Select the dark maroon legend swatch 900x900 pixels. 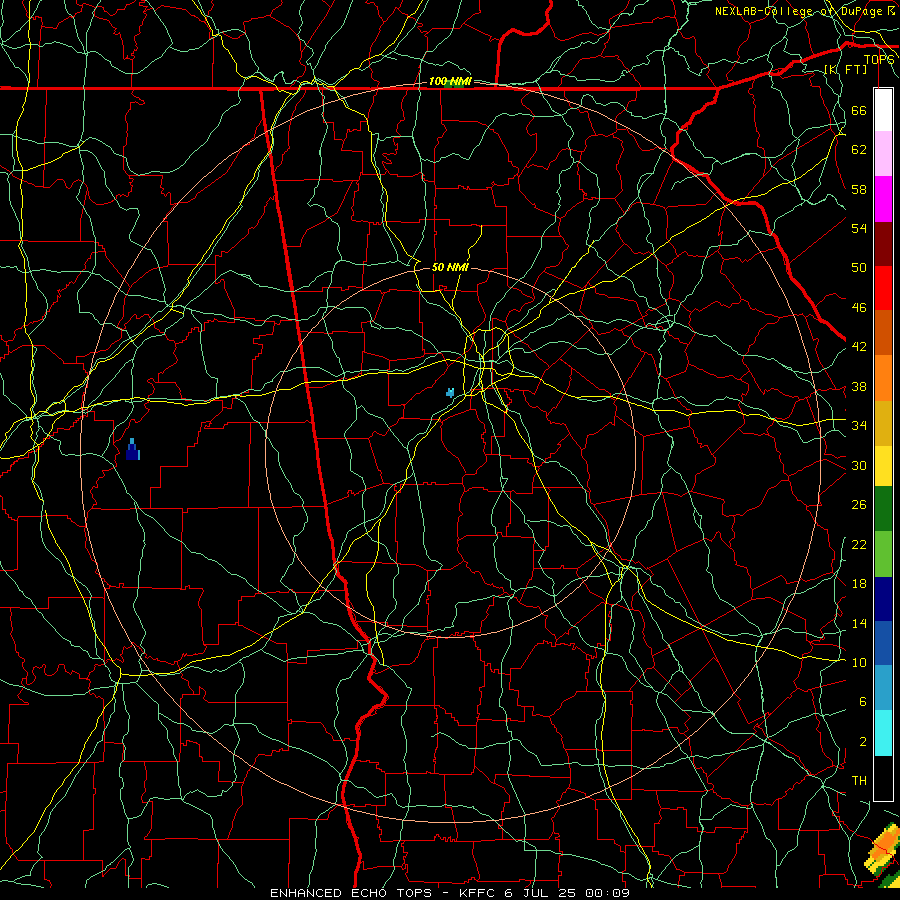point(883,244)
